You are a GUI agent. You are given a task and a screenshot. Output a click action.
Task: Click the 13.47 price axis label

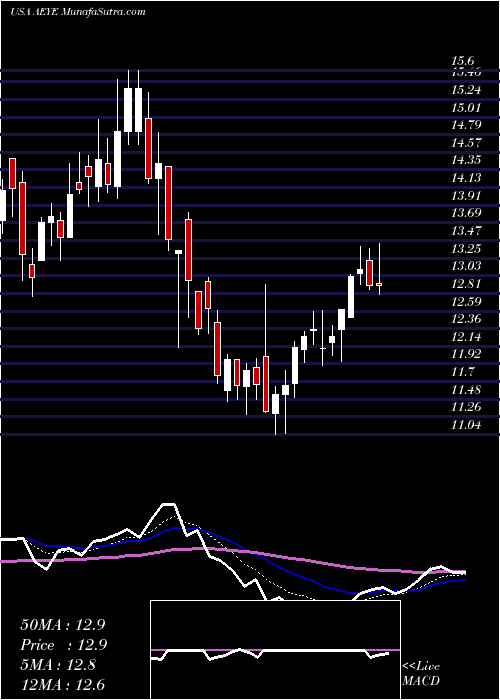[x=466, y=231]
